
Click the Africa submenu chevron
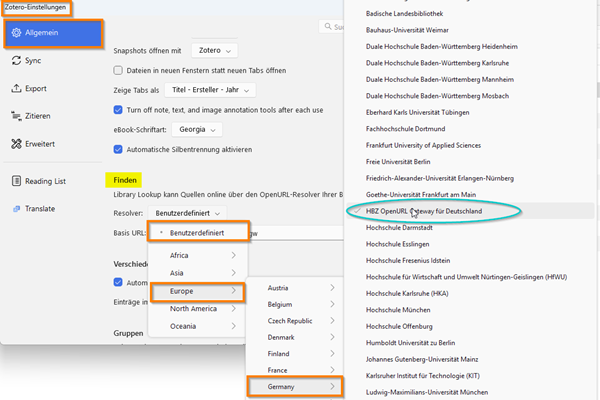[233, 255]
